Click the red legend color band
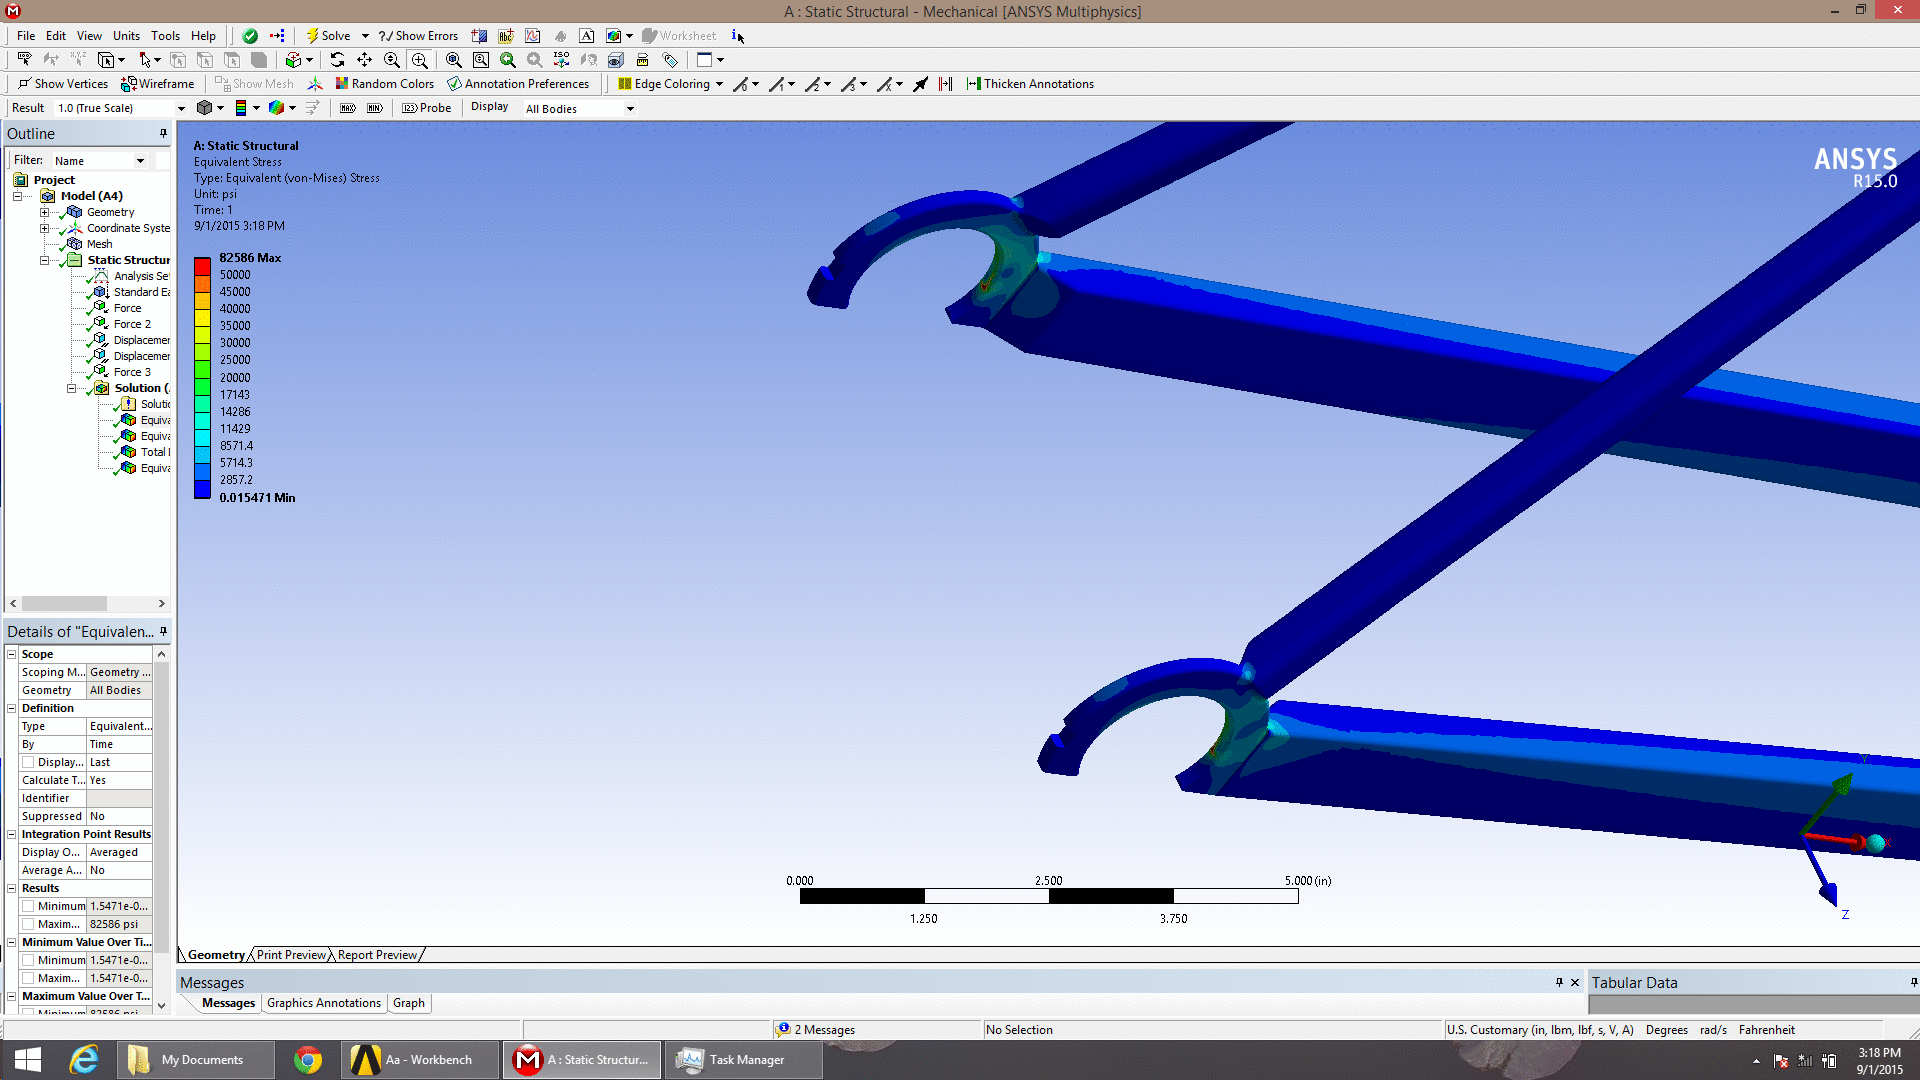Viewport: 1920px width, 1080px height. coord(202,266)
